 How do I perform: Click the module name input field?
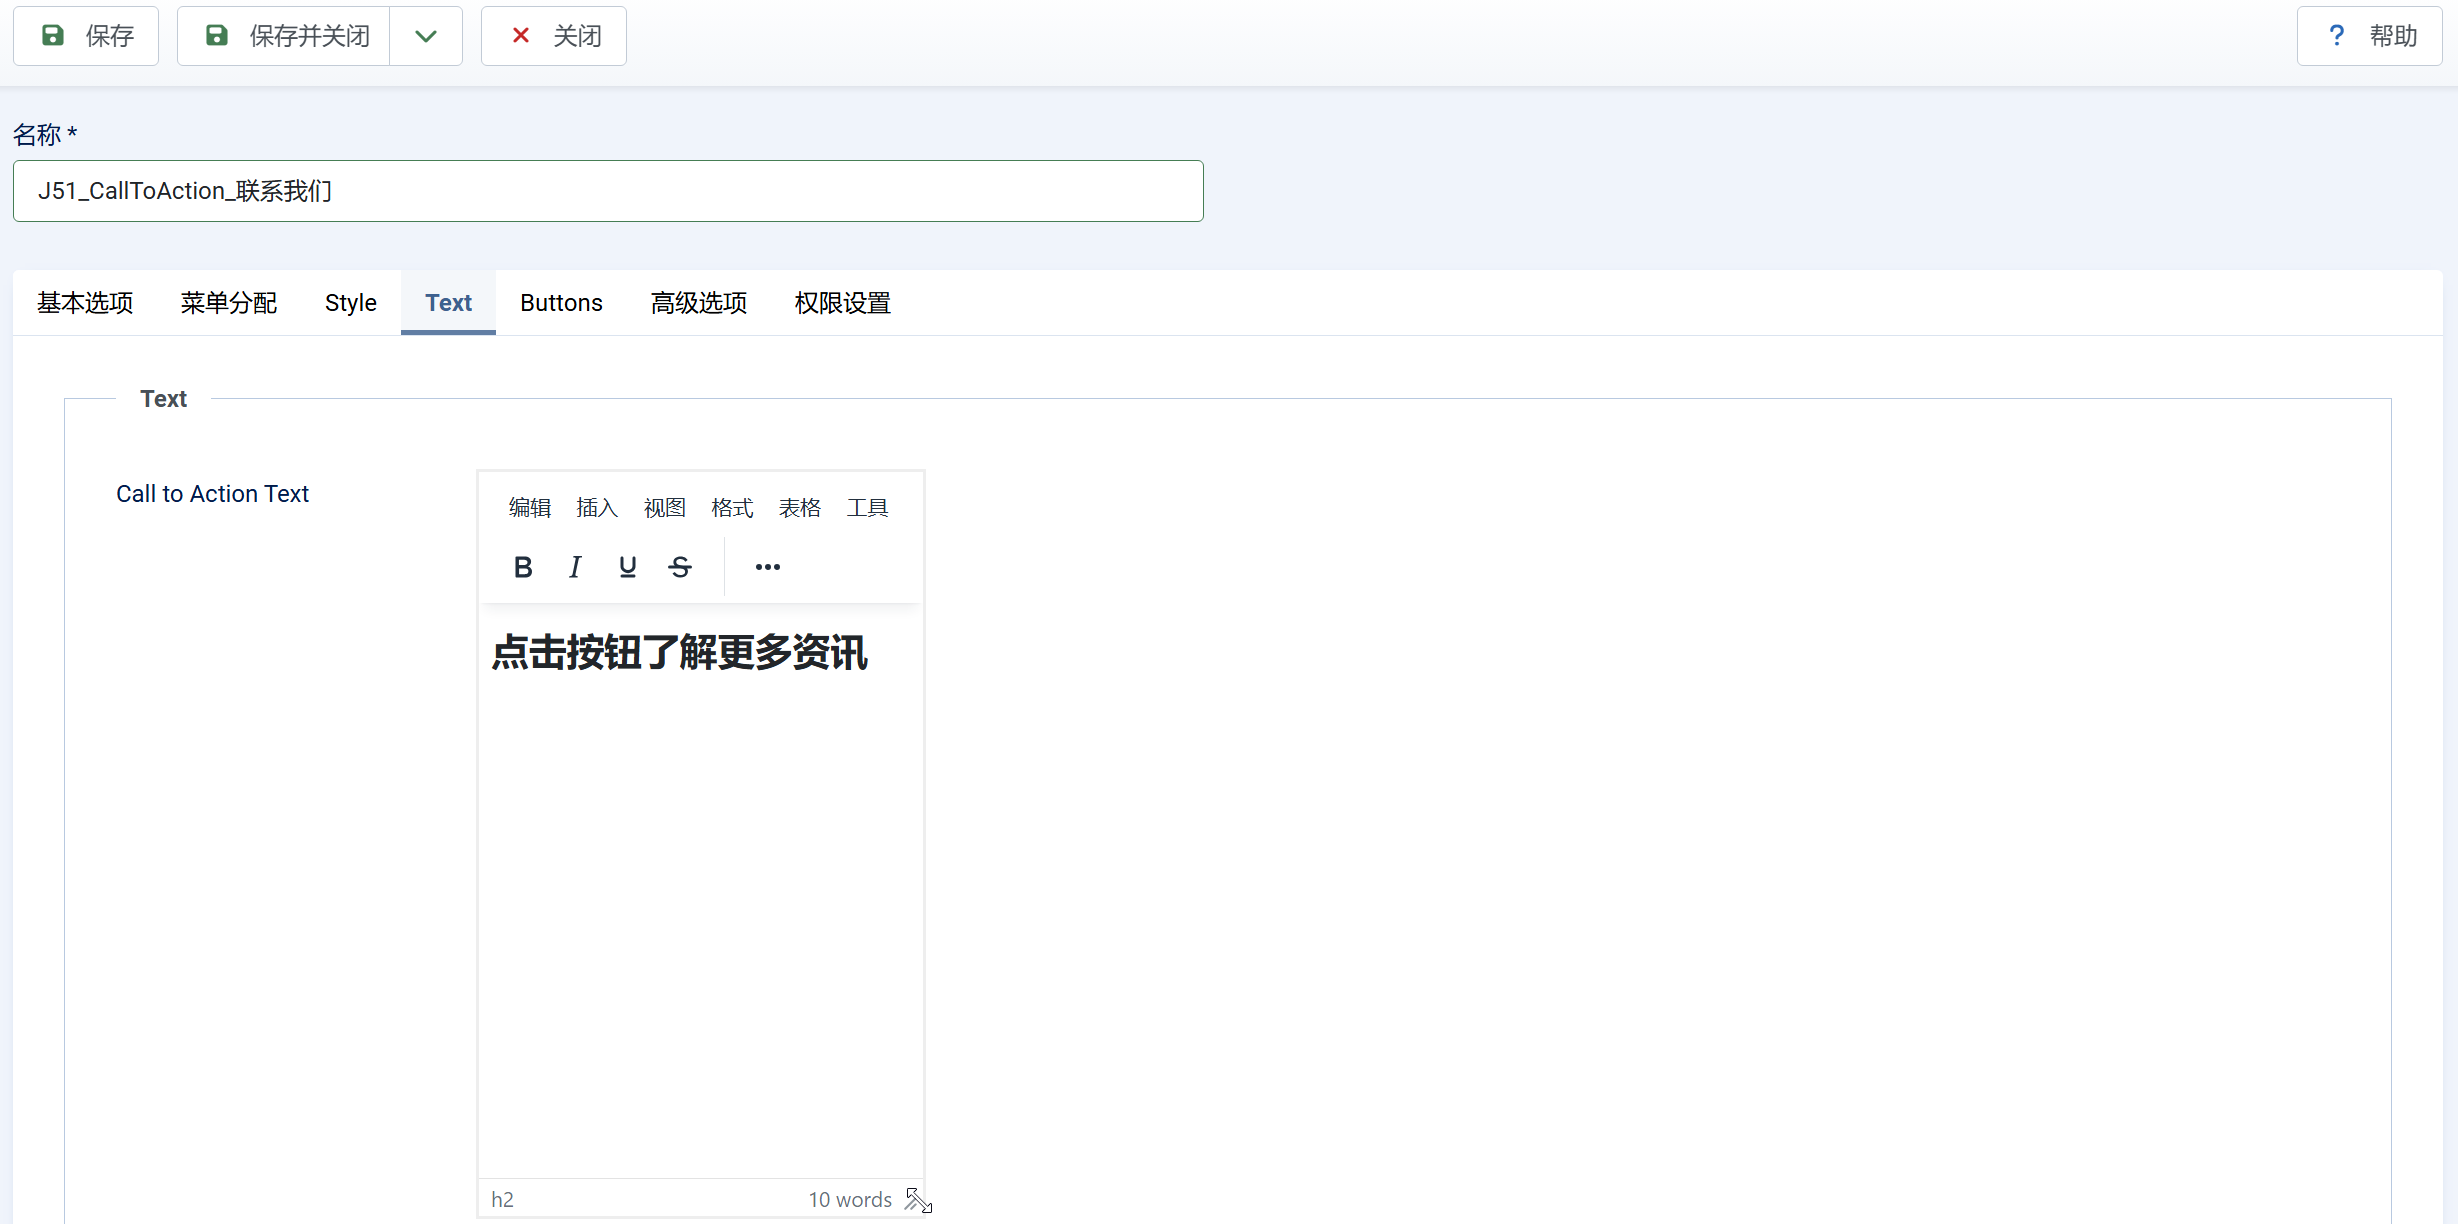coord(608,191)
